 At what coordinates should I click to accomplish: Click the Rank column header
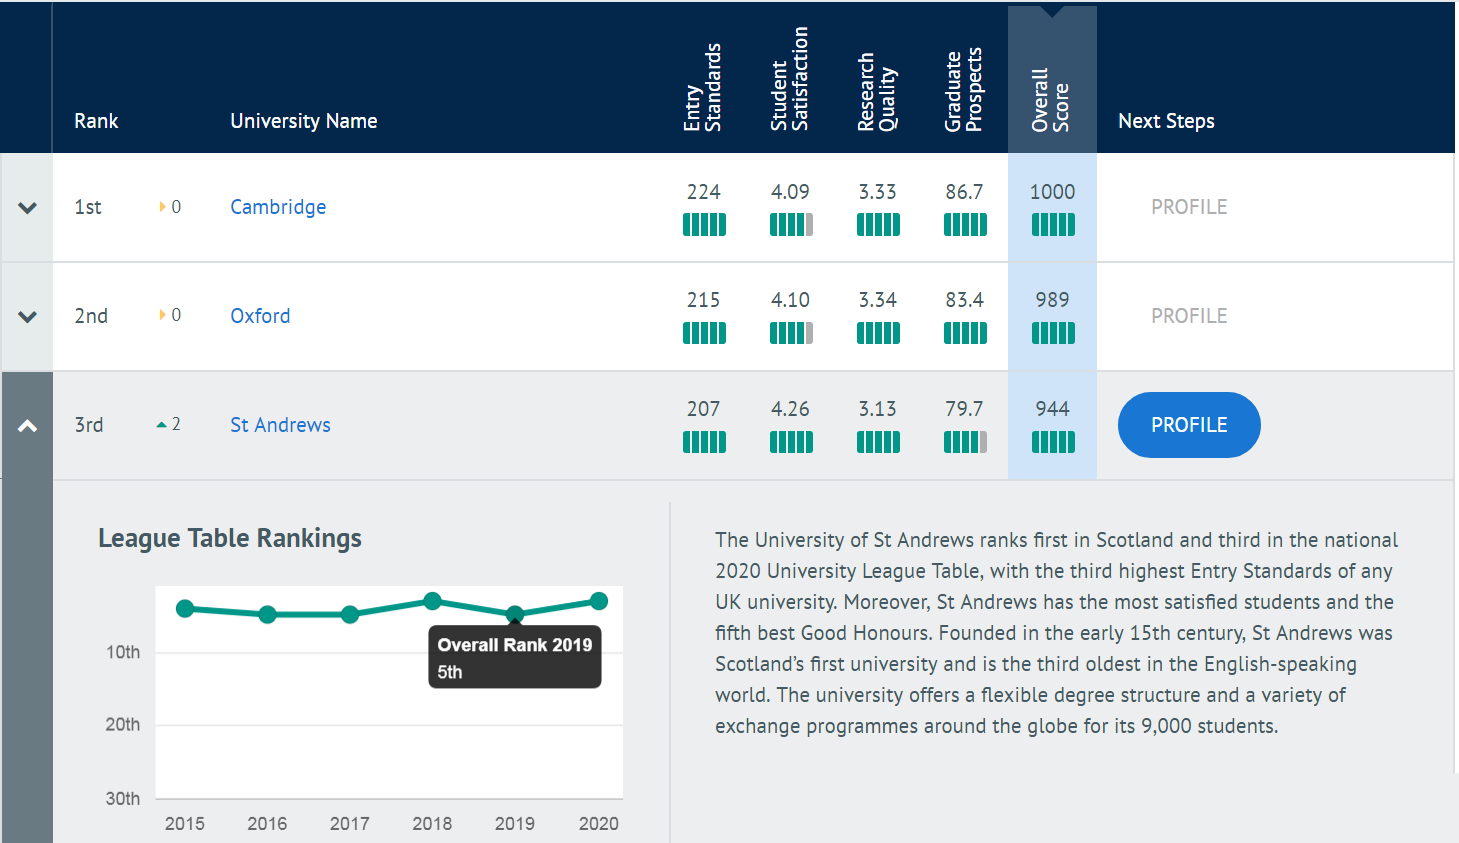(96, 121)
